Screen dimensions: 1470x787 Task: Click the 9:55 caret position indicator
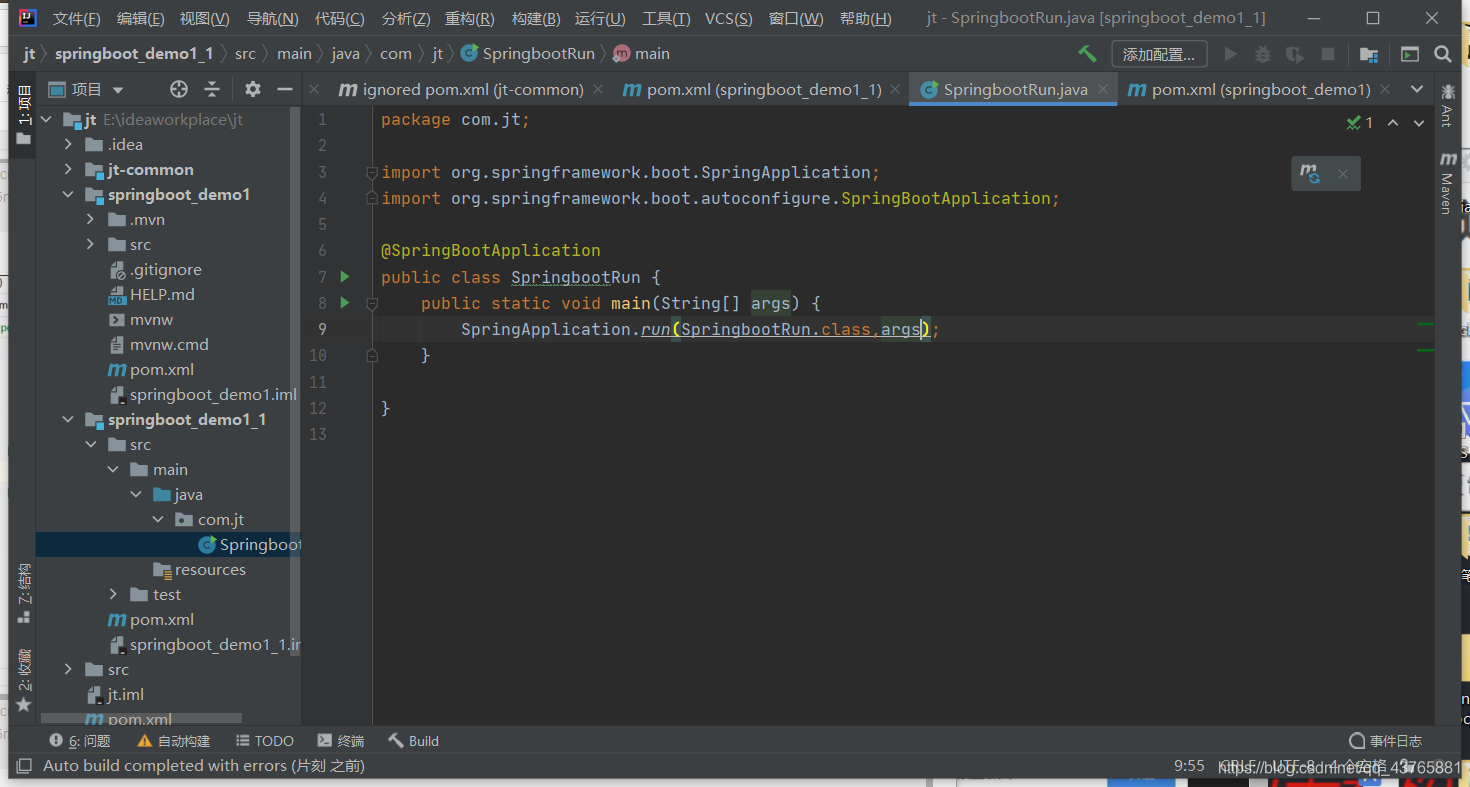click(x=1189, y=766)
